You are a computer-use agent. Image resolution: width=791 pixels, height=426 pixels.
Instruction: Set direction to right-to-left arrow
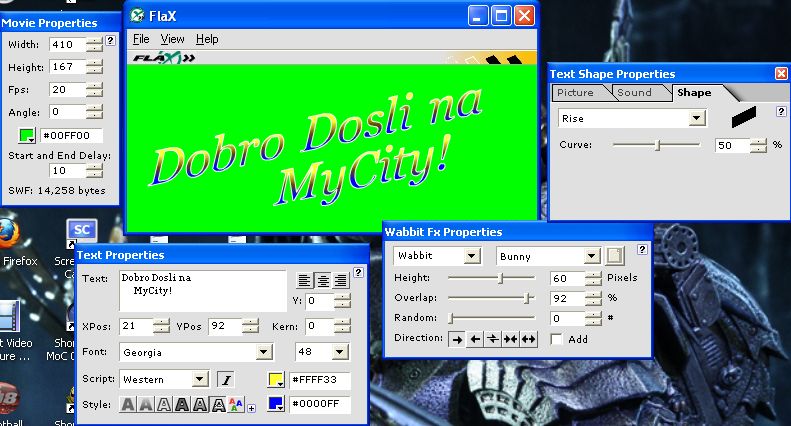(475, 339)
